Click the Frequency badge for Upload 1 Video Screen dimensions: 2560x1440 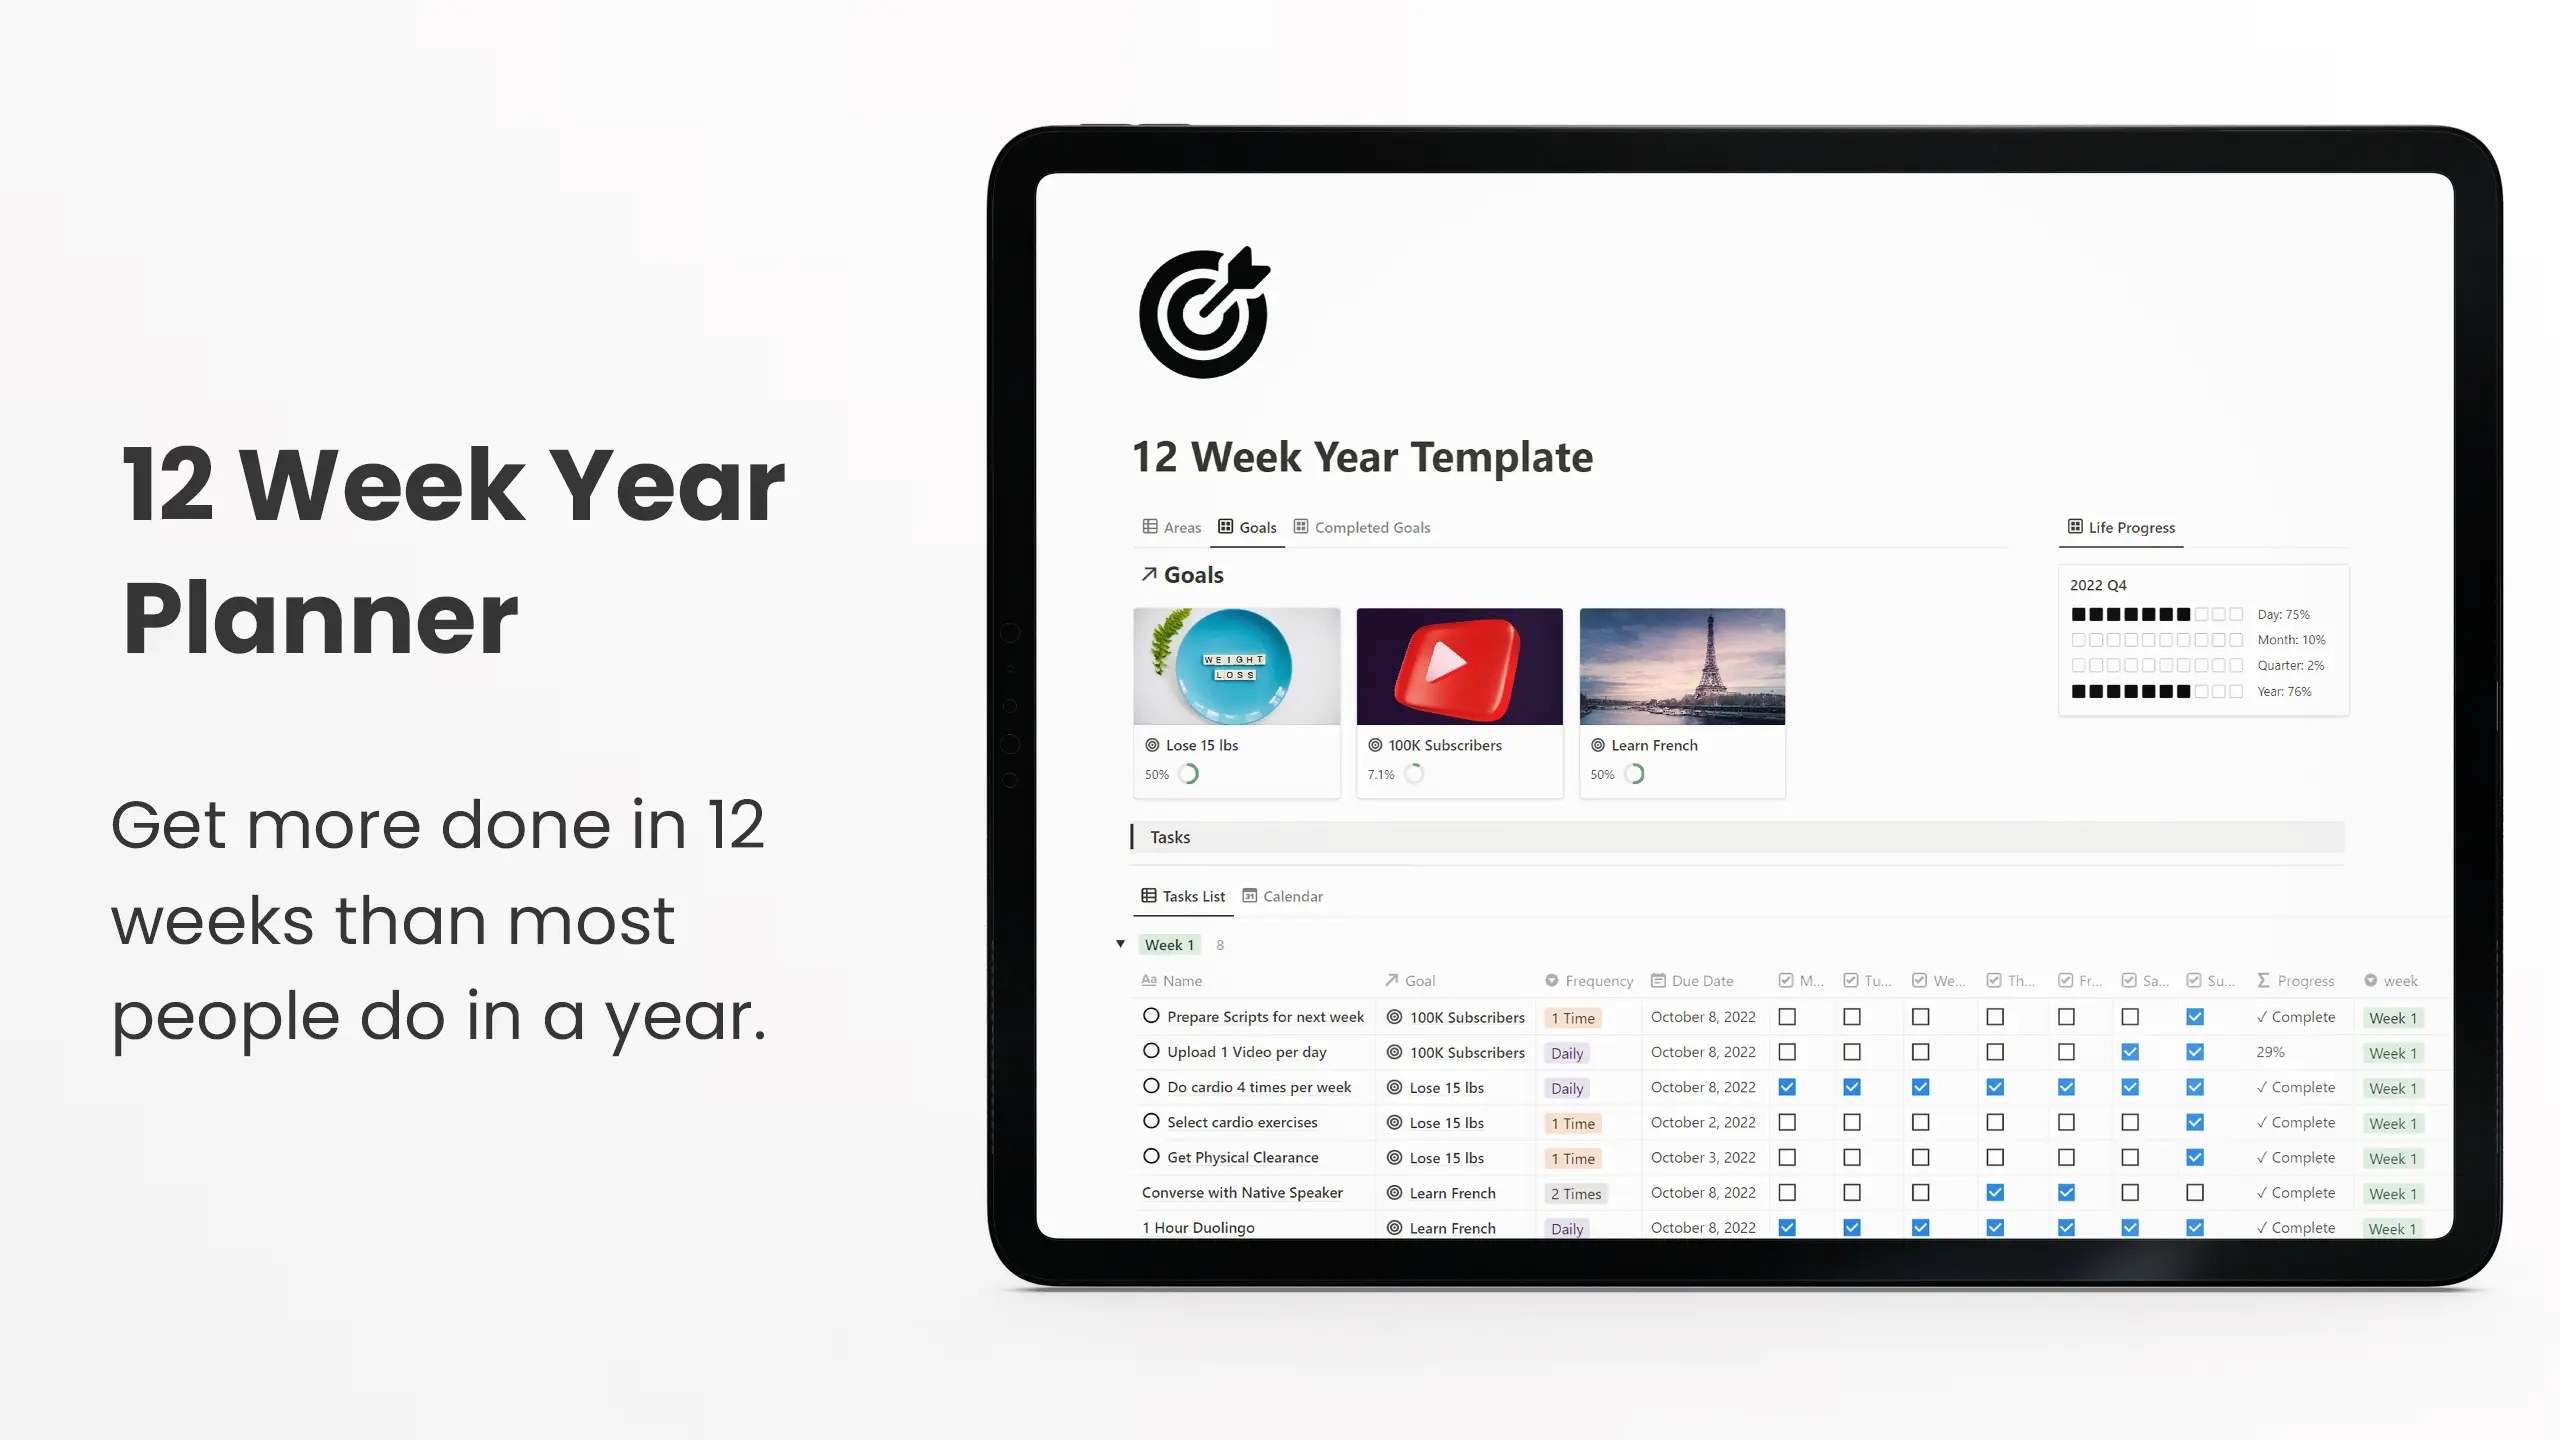[x=1567, y=1051]
